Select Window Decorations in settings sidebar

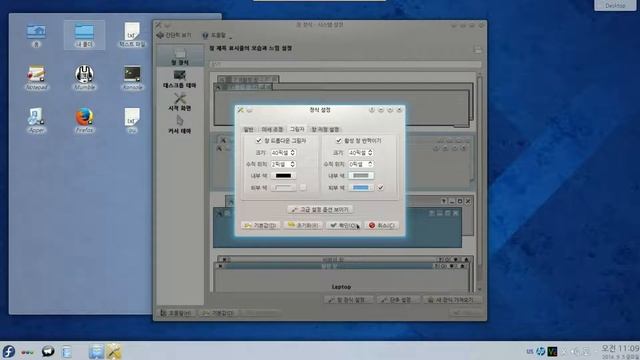coord(180,57)
